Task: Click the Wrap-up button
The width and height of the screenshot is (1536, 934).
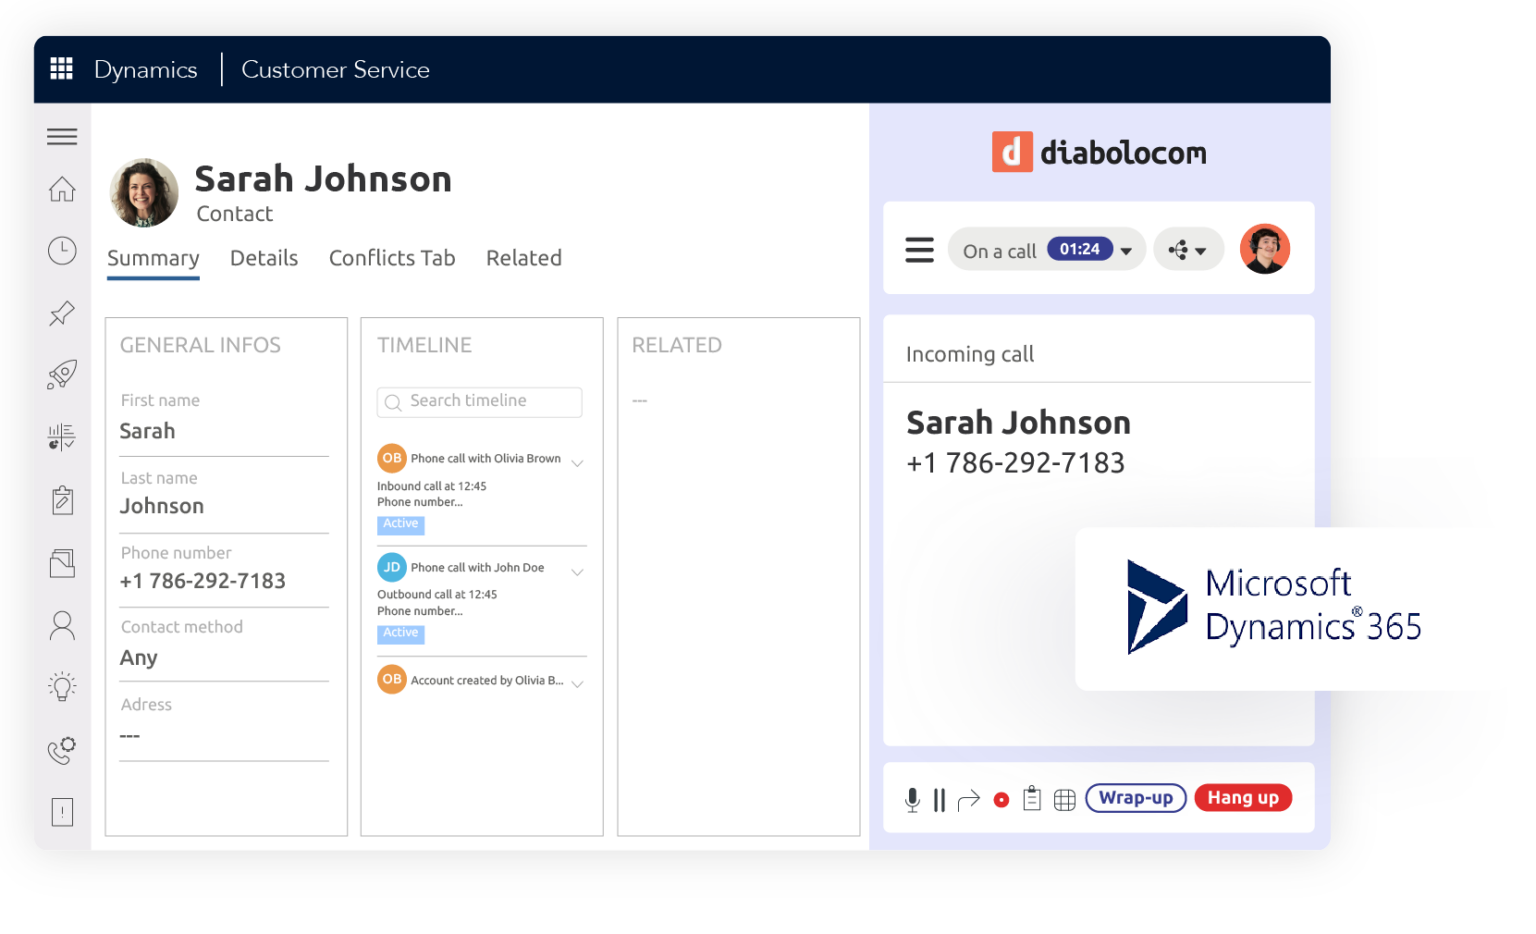Action: (x=1135, y=798)
